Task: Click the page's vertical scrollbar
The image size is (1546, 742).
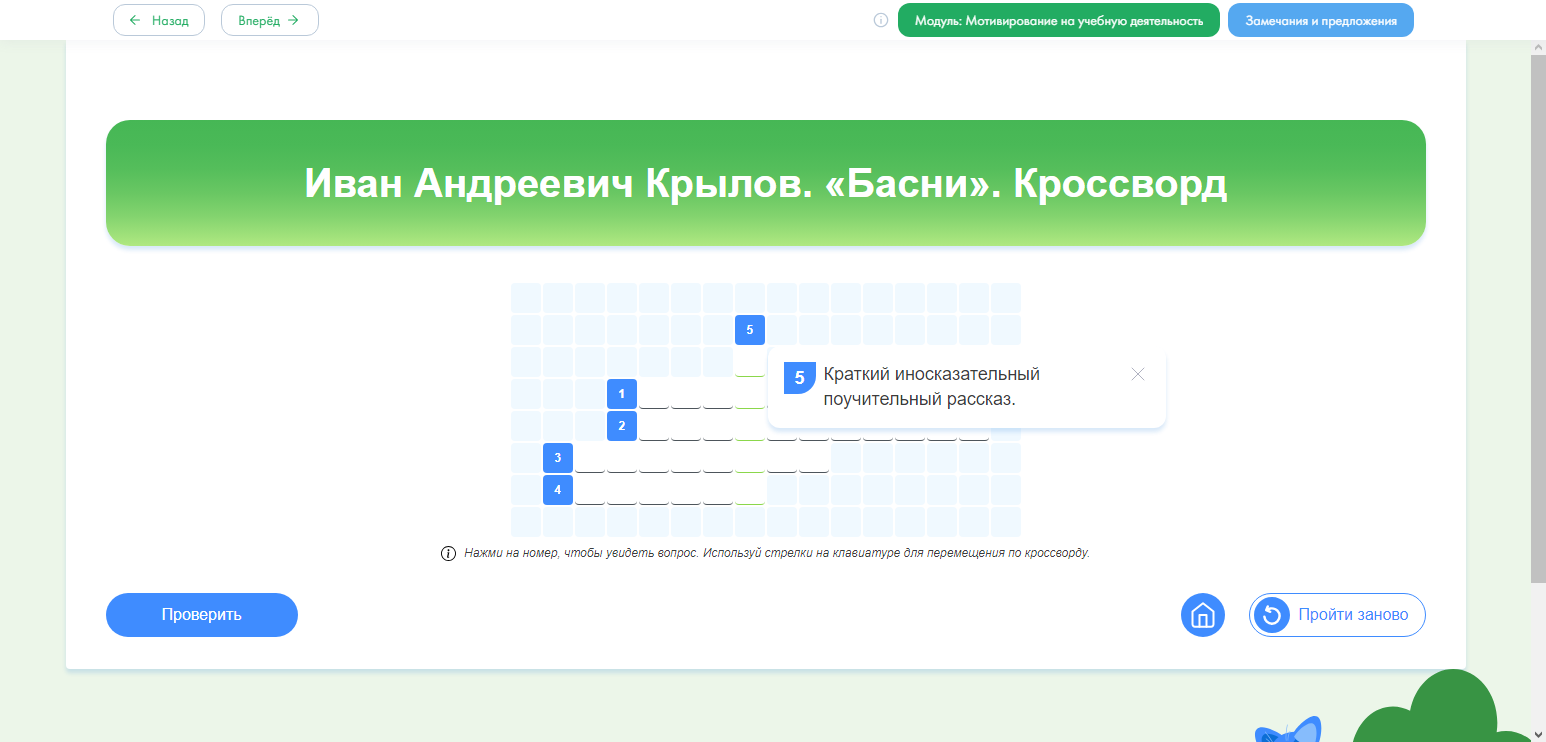Action: point(1538,300)
